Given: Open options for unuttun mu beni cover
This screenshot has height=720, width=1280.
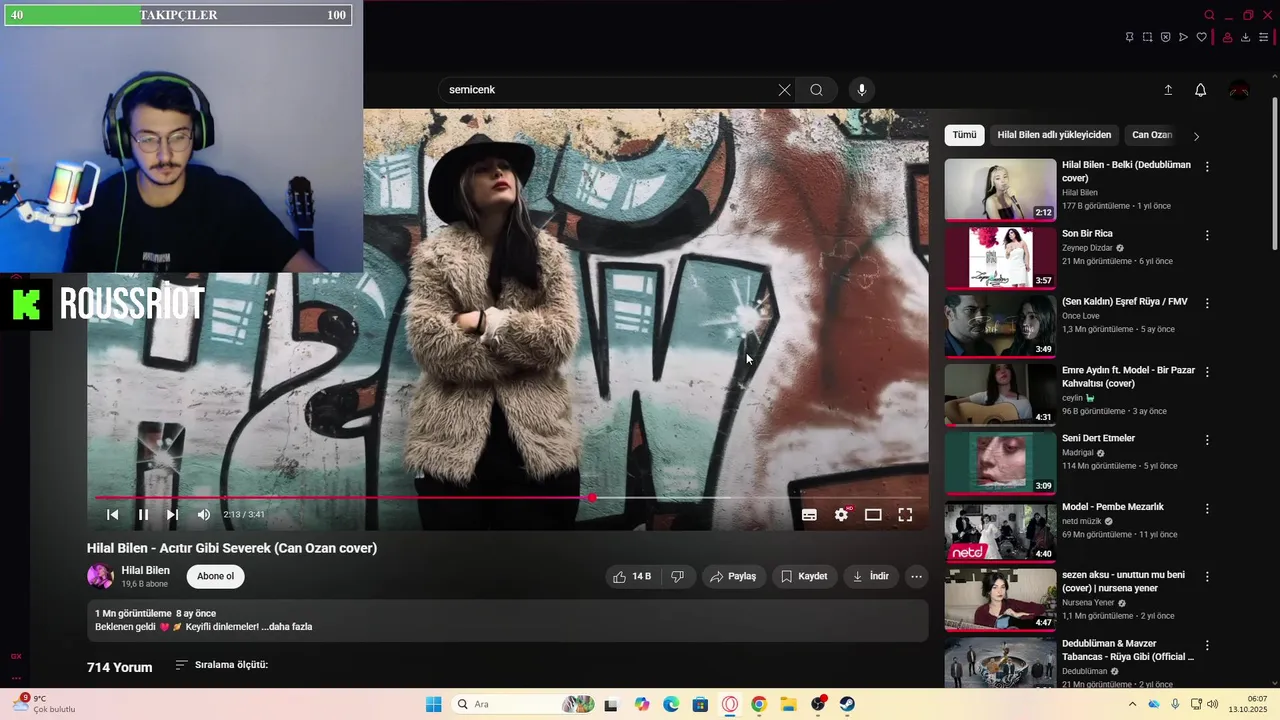Looking at the screenshot, I should click(x=1207, y=577).
